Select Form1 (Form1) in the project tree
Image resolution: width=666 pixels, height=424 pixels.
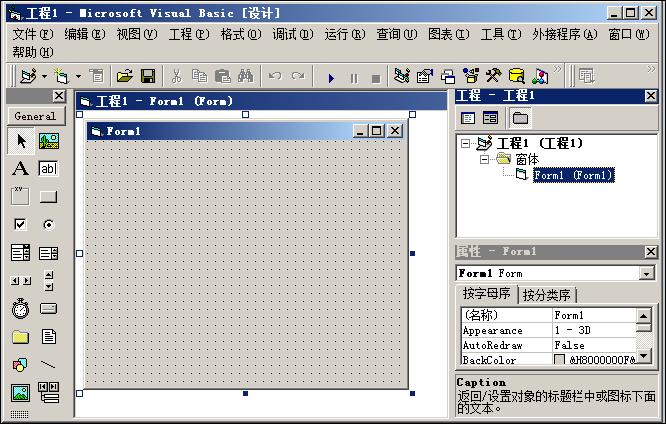(x=572, y=175)
